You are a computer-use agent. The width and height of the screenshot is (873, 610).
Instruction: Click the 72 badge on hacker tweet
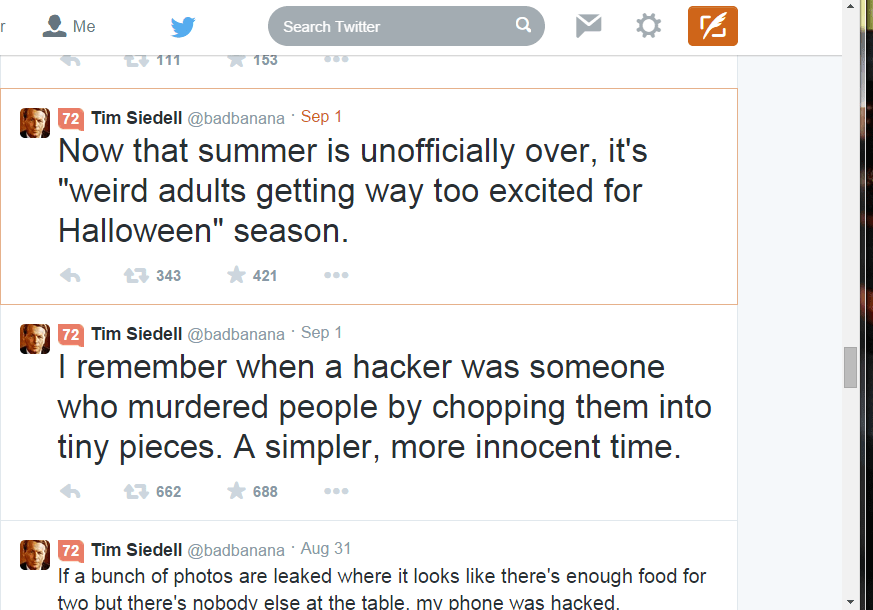(x=70, y=335)
